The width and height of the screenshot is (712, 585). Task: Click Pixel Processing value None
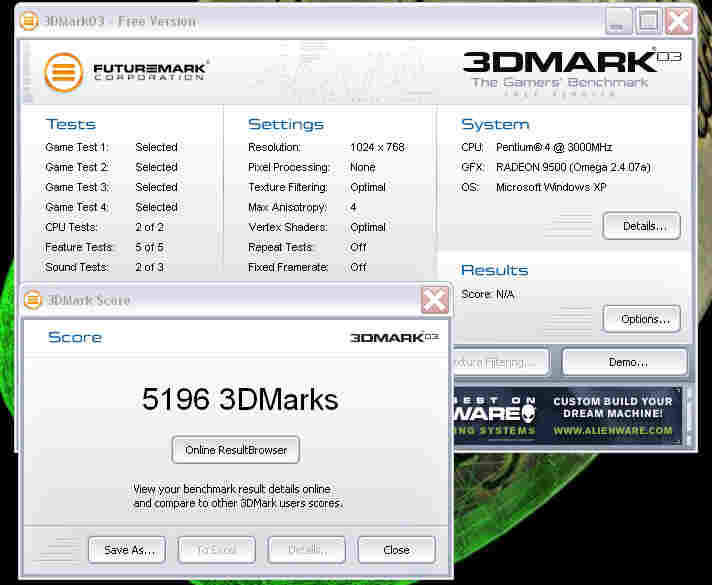(363, 167)
